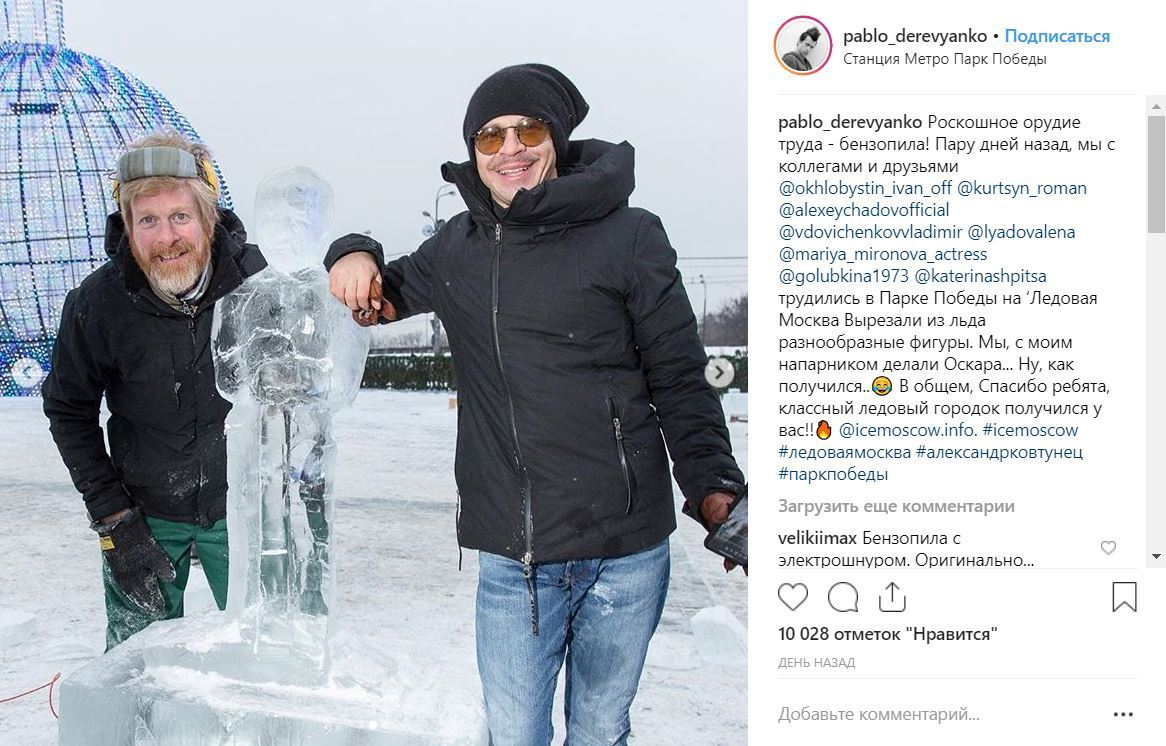The image size is (1166, 746).
Task: Share the post with the upload icon
Action: click(x=892, y=597)
